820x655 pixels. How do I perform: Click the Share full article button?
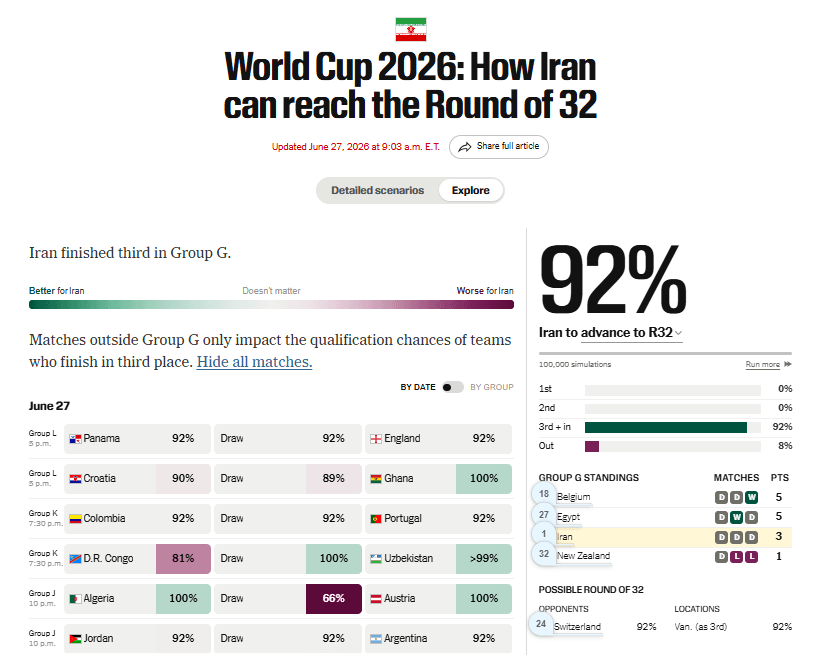498,146
